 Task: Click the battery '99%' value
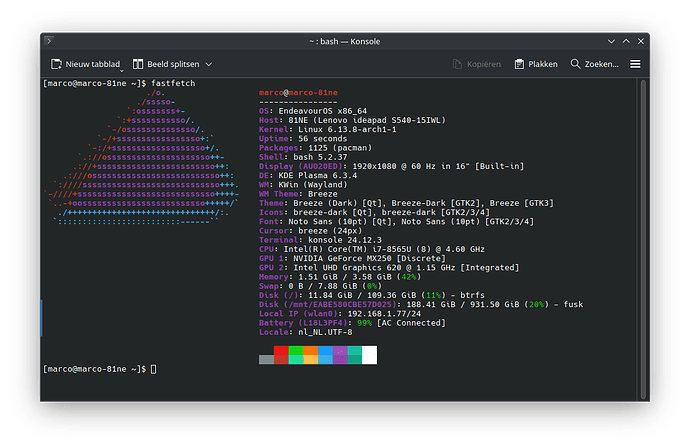pyautogui.click(x=364, y=323)
